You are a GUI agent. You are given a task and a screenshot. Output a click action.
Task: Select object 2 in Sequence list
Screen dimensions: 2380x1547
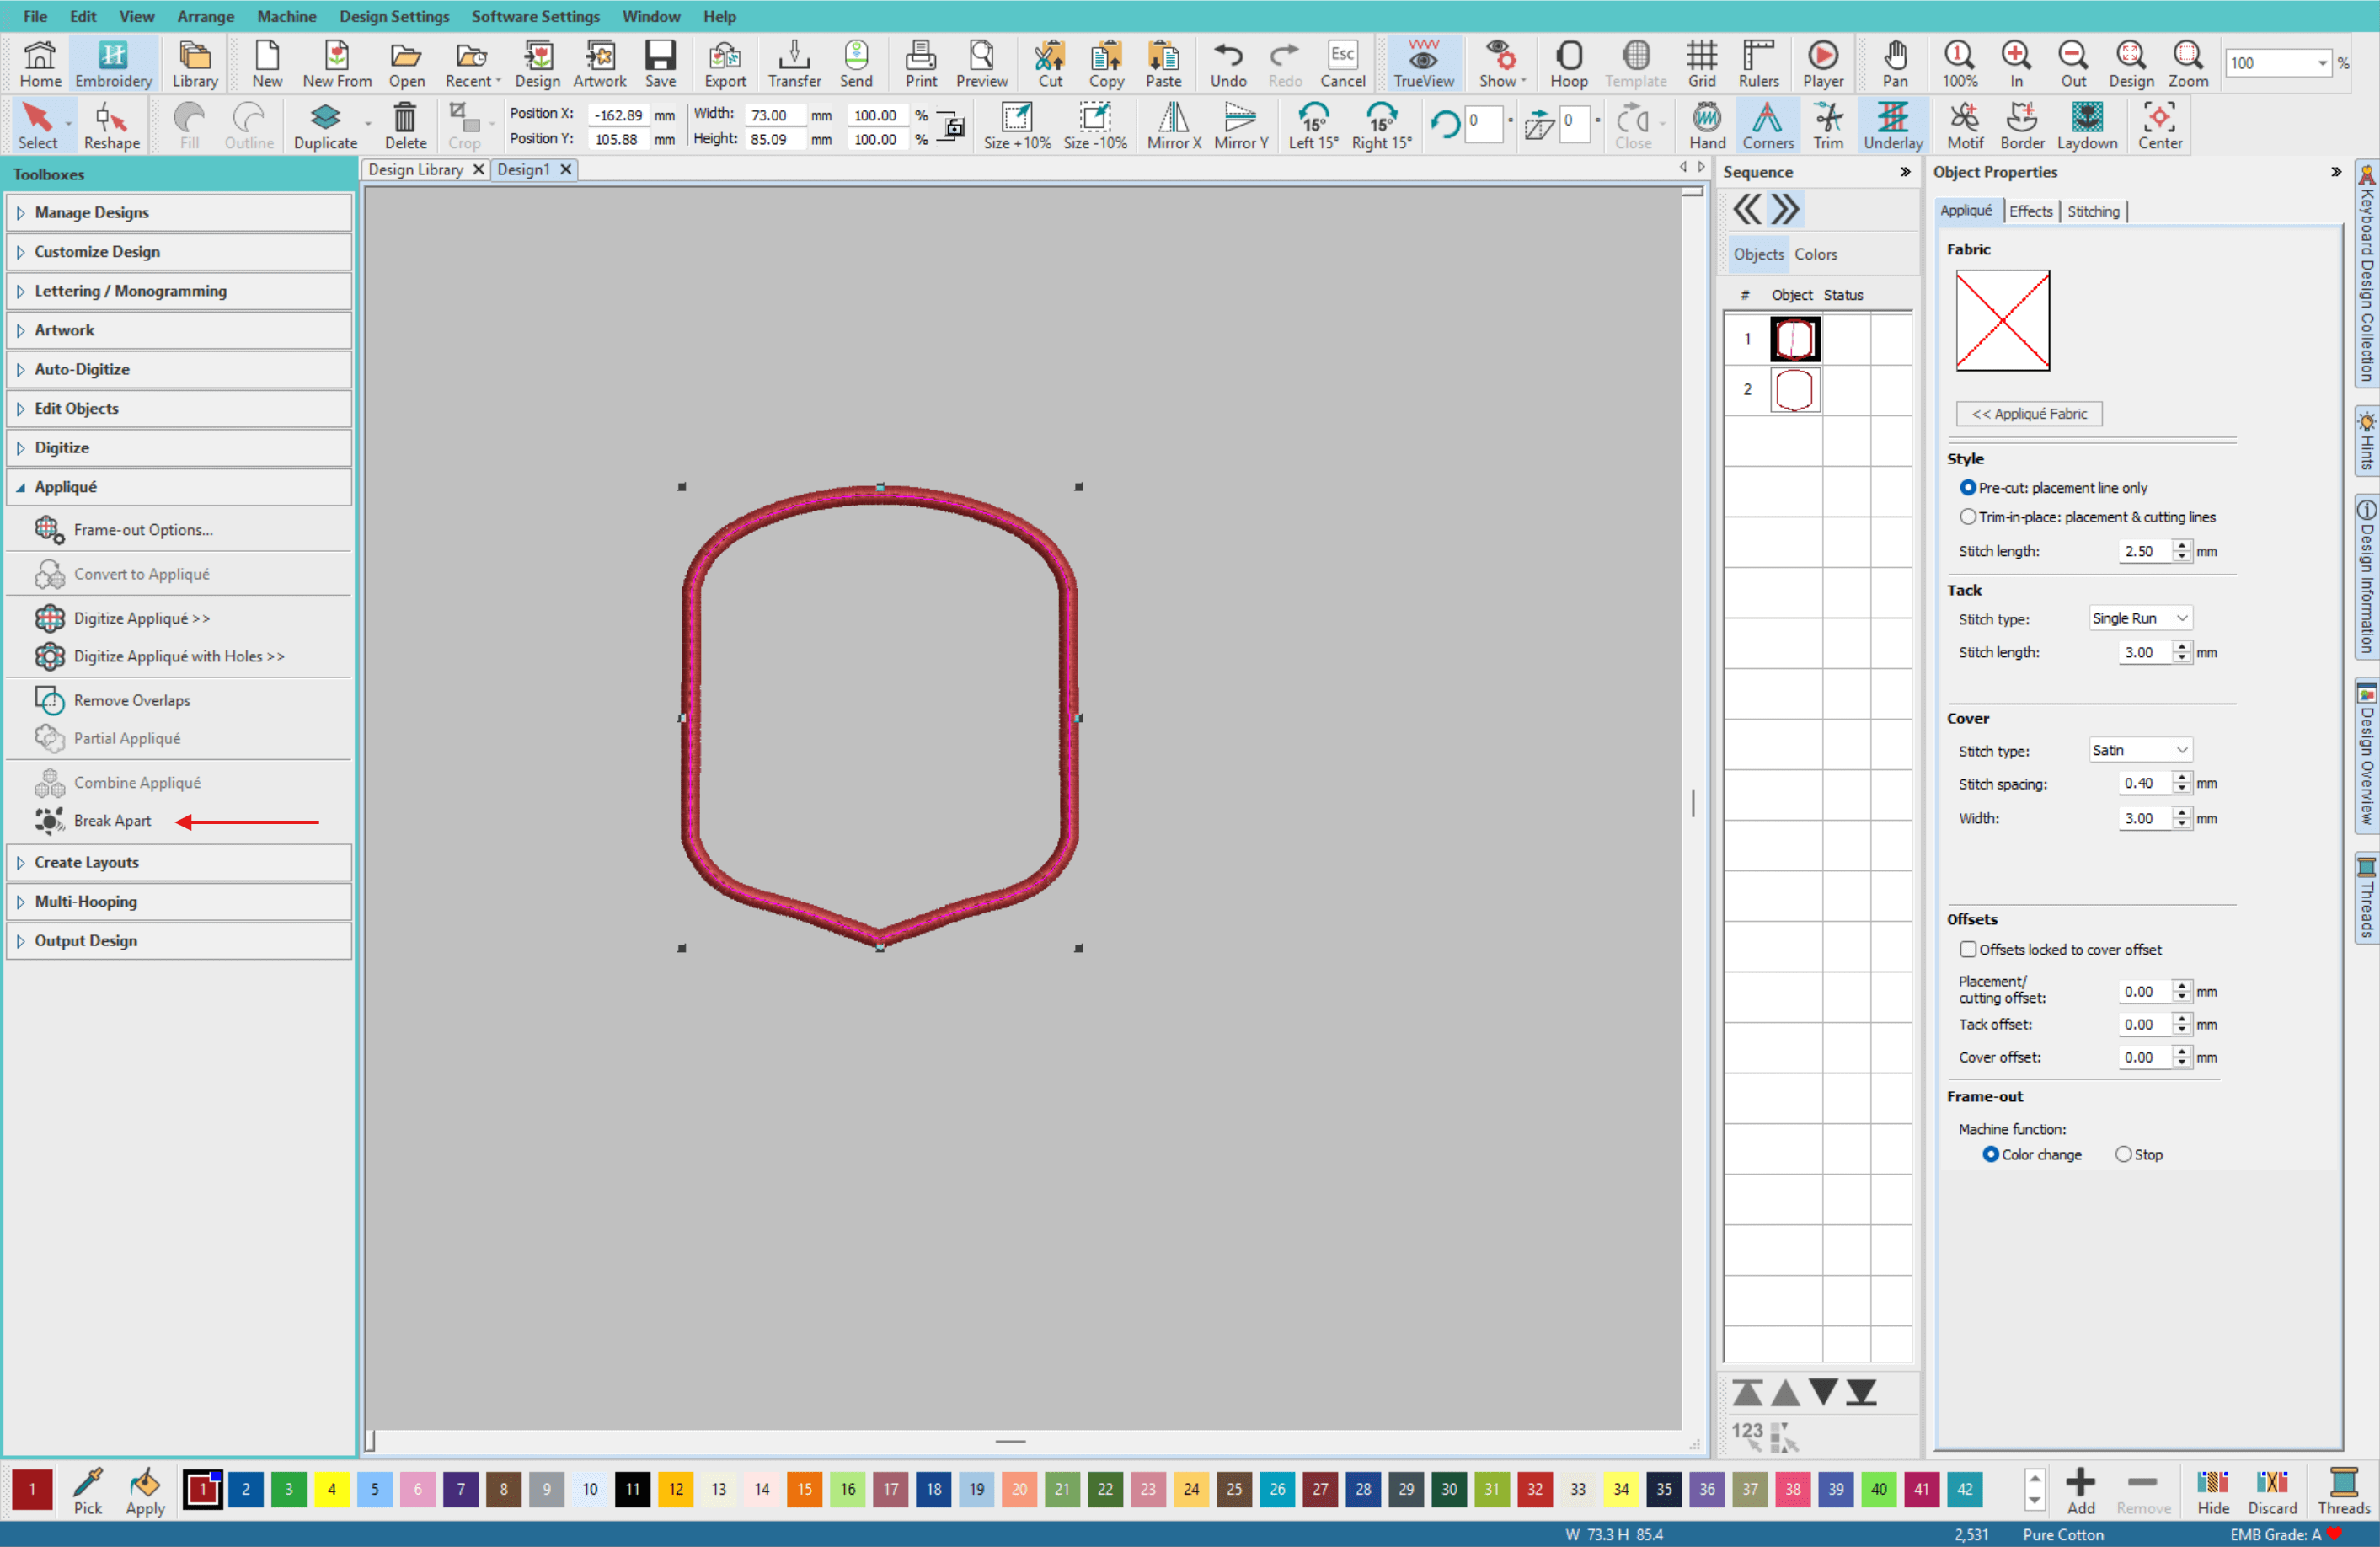[1794, 390]
